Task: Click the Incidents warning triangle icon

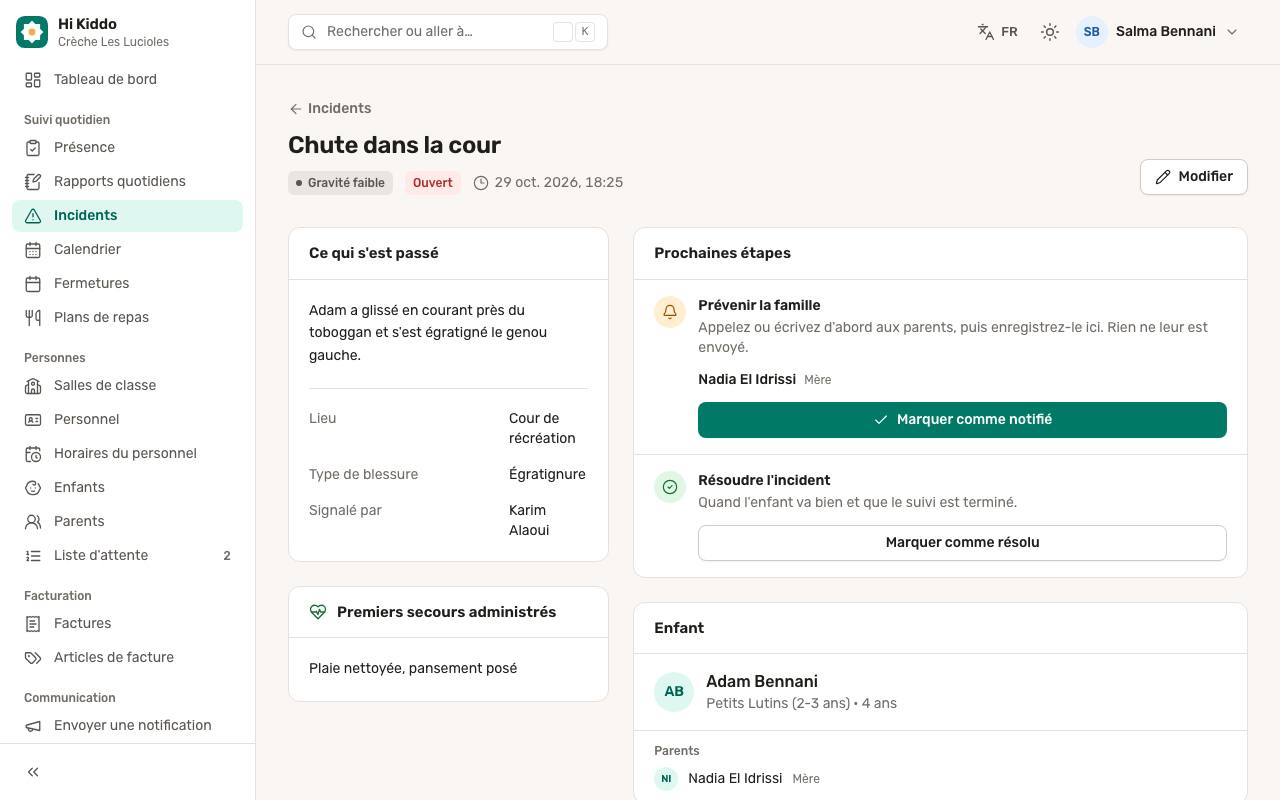Action: [33, 216]
